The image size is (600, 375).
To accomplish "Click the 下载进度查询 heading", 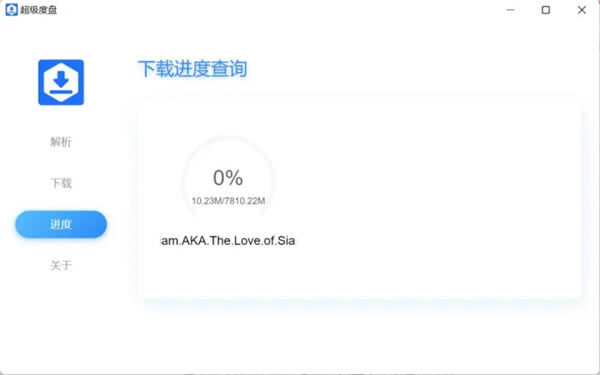I will coord(192,69).
